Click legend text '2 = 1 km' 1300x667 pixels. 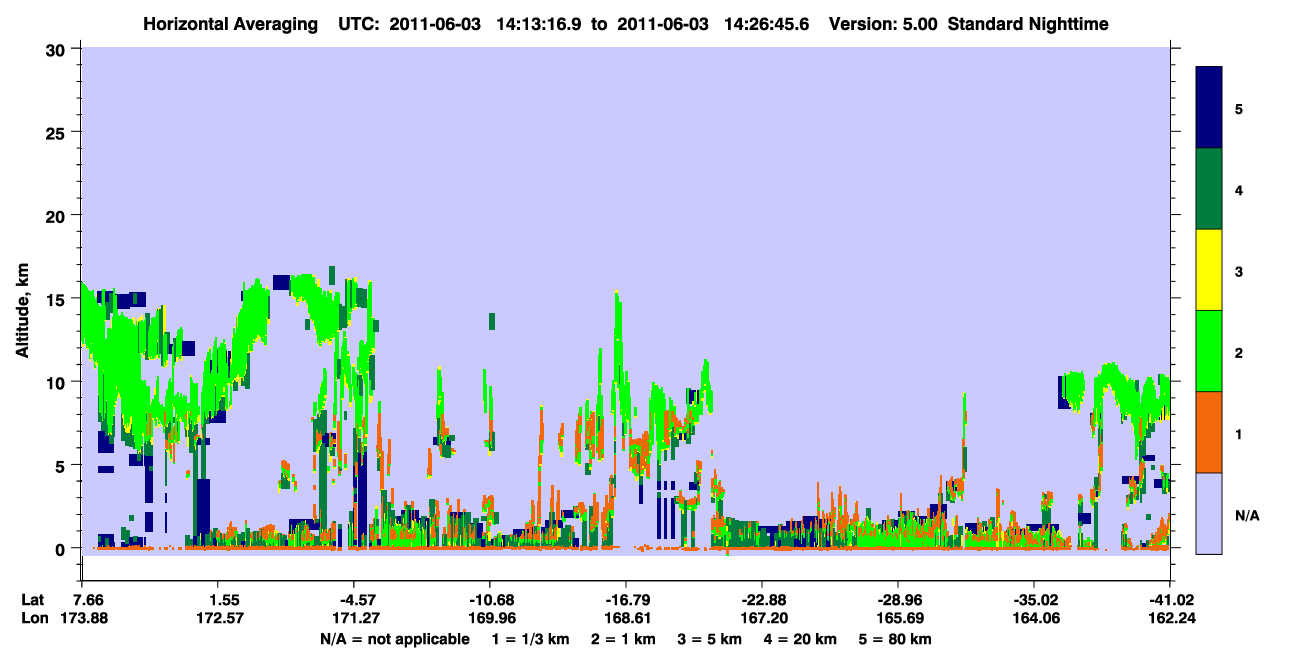click(x=623, y=639)
